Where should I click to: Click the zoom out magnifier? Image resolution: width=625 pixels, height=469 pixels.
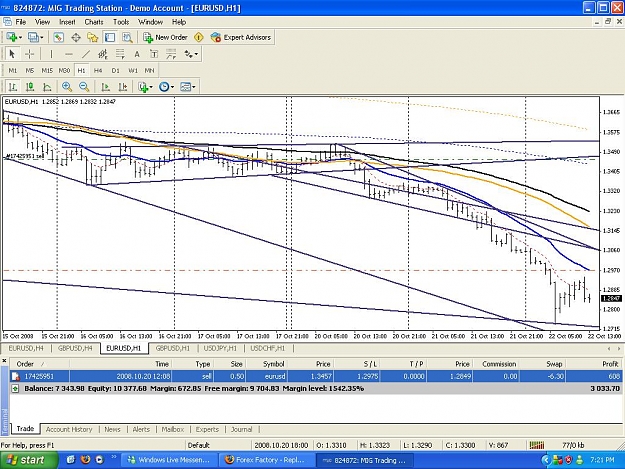(84, 87)
